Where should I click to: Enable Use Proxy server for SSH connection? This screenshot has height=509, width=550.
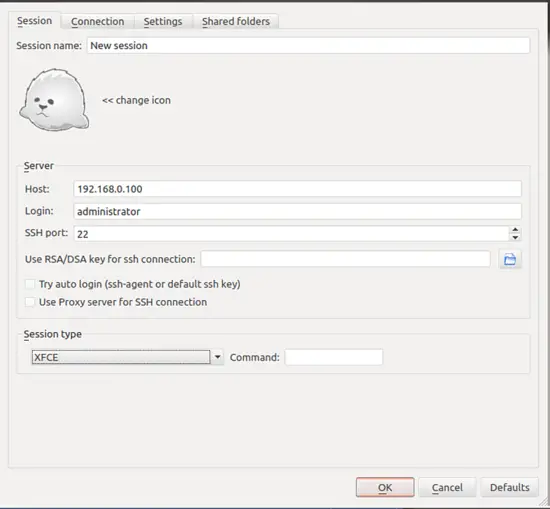pos(30,302)
